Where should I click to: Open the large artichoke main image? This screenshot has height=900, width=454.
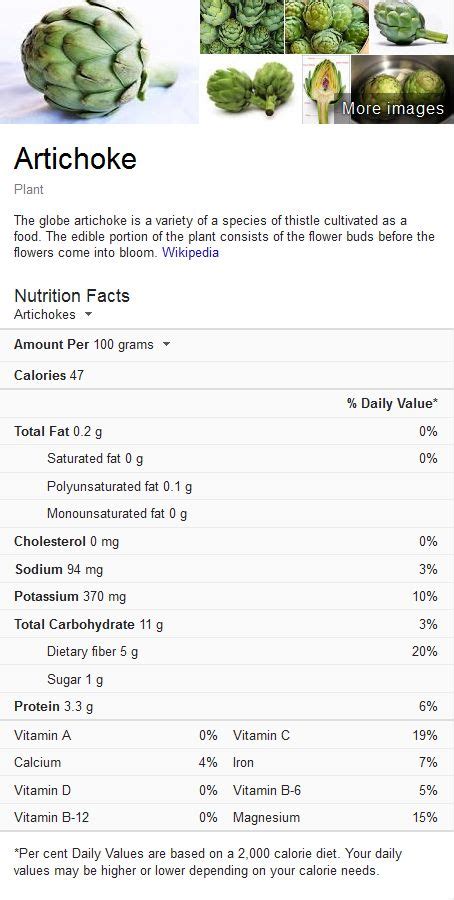(99, 61)
